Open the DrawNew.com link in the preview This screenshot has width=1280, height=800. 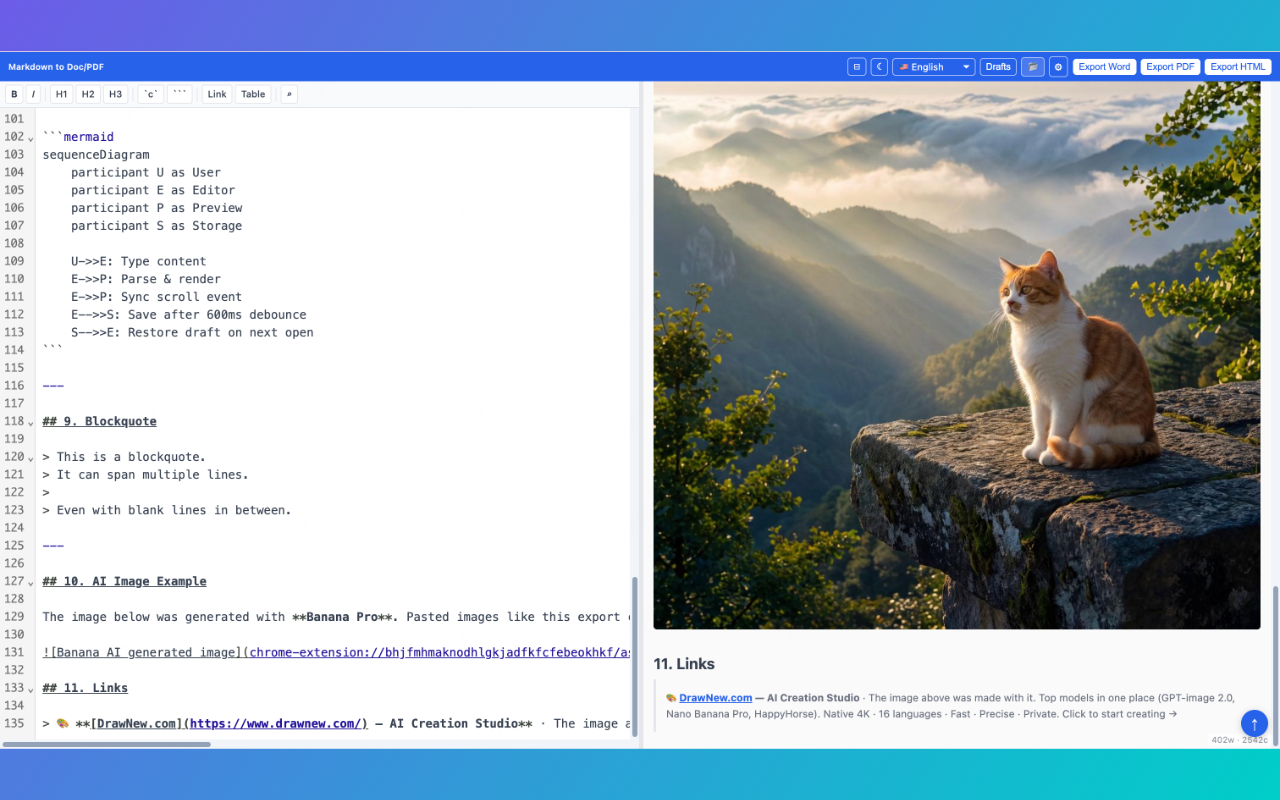click(715, 698)
